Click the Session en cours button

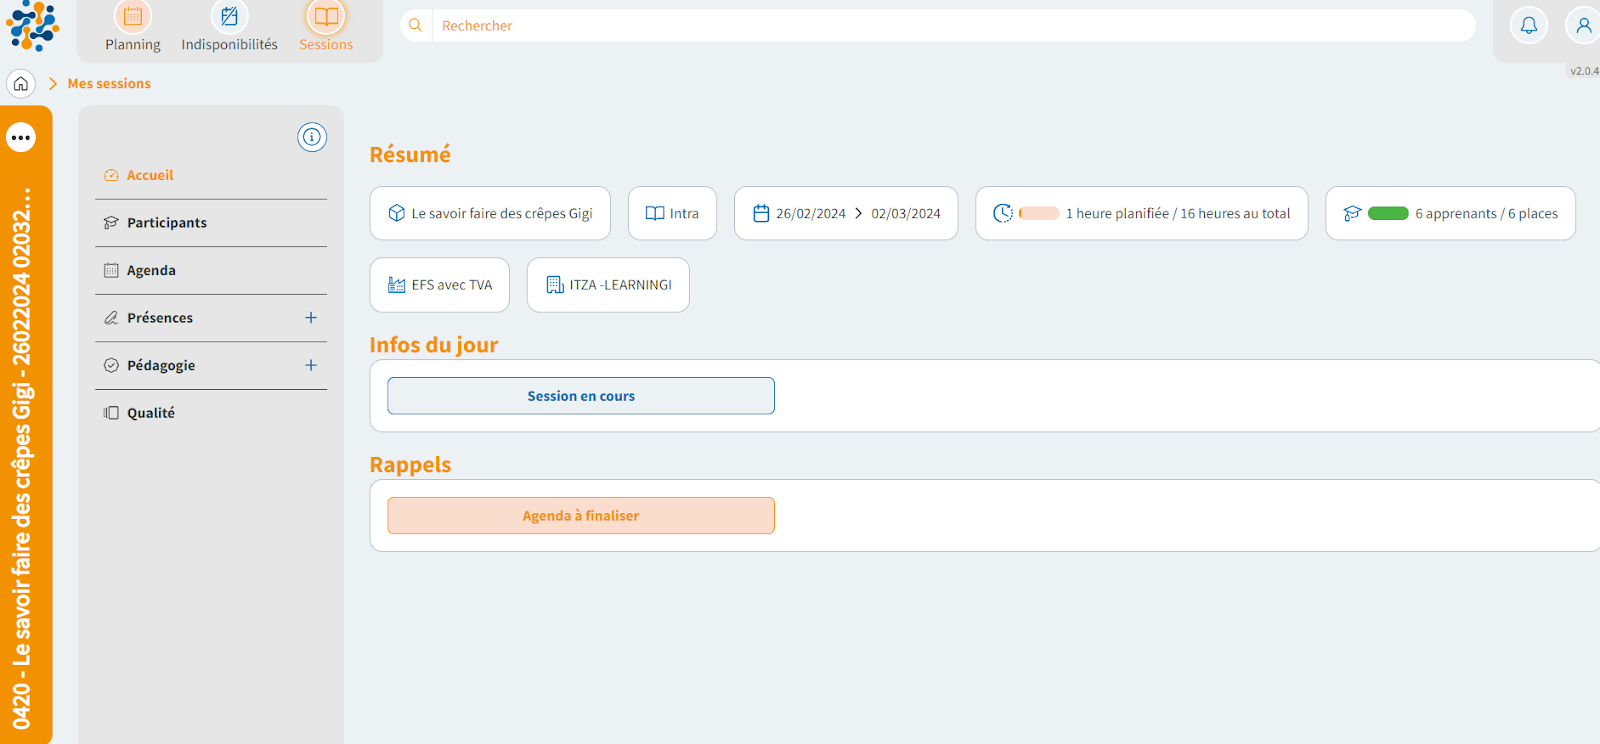tap(581, 396)
